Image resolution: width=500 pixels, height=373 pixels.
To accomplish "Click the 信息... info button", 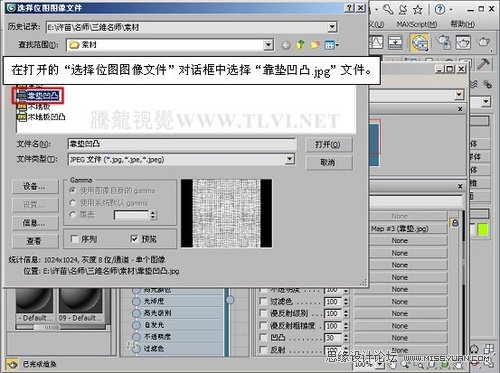I will coord(35,223).
